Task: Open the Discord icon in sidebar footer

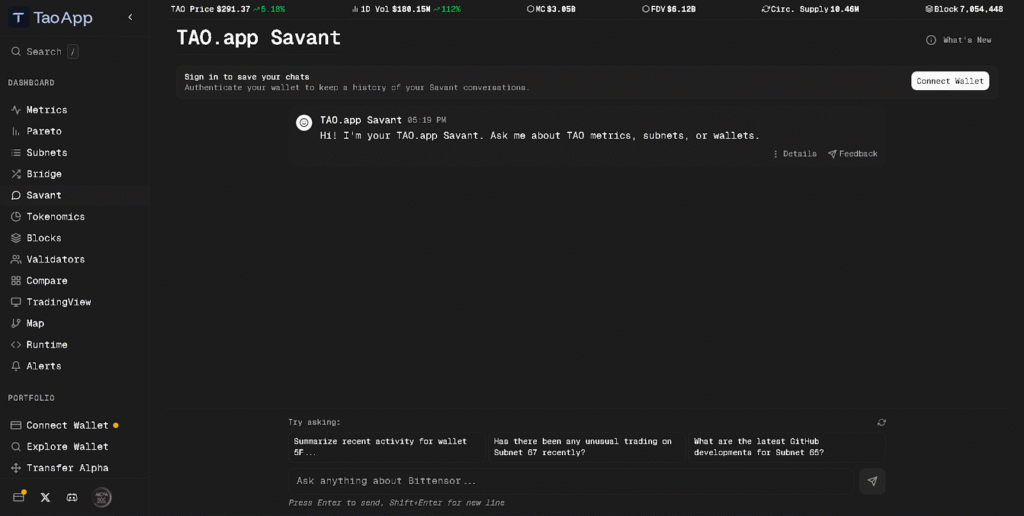Action: point(72,497)
